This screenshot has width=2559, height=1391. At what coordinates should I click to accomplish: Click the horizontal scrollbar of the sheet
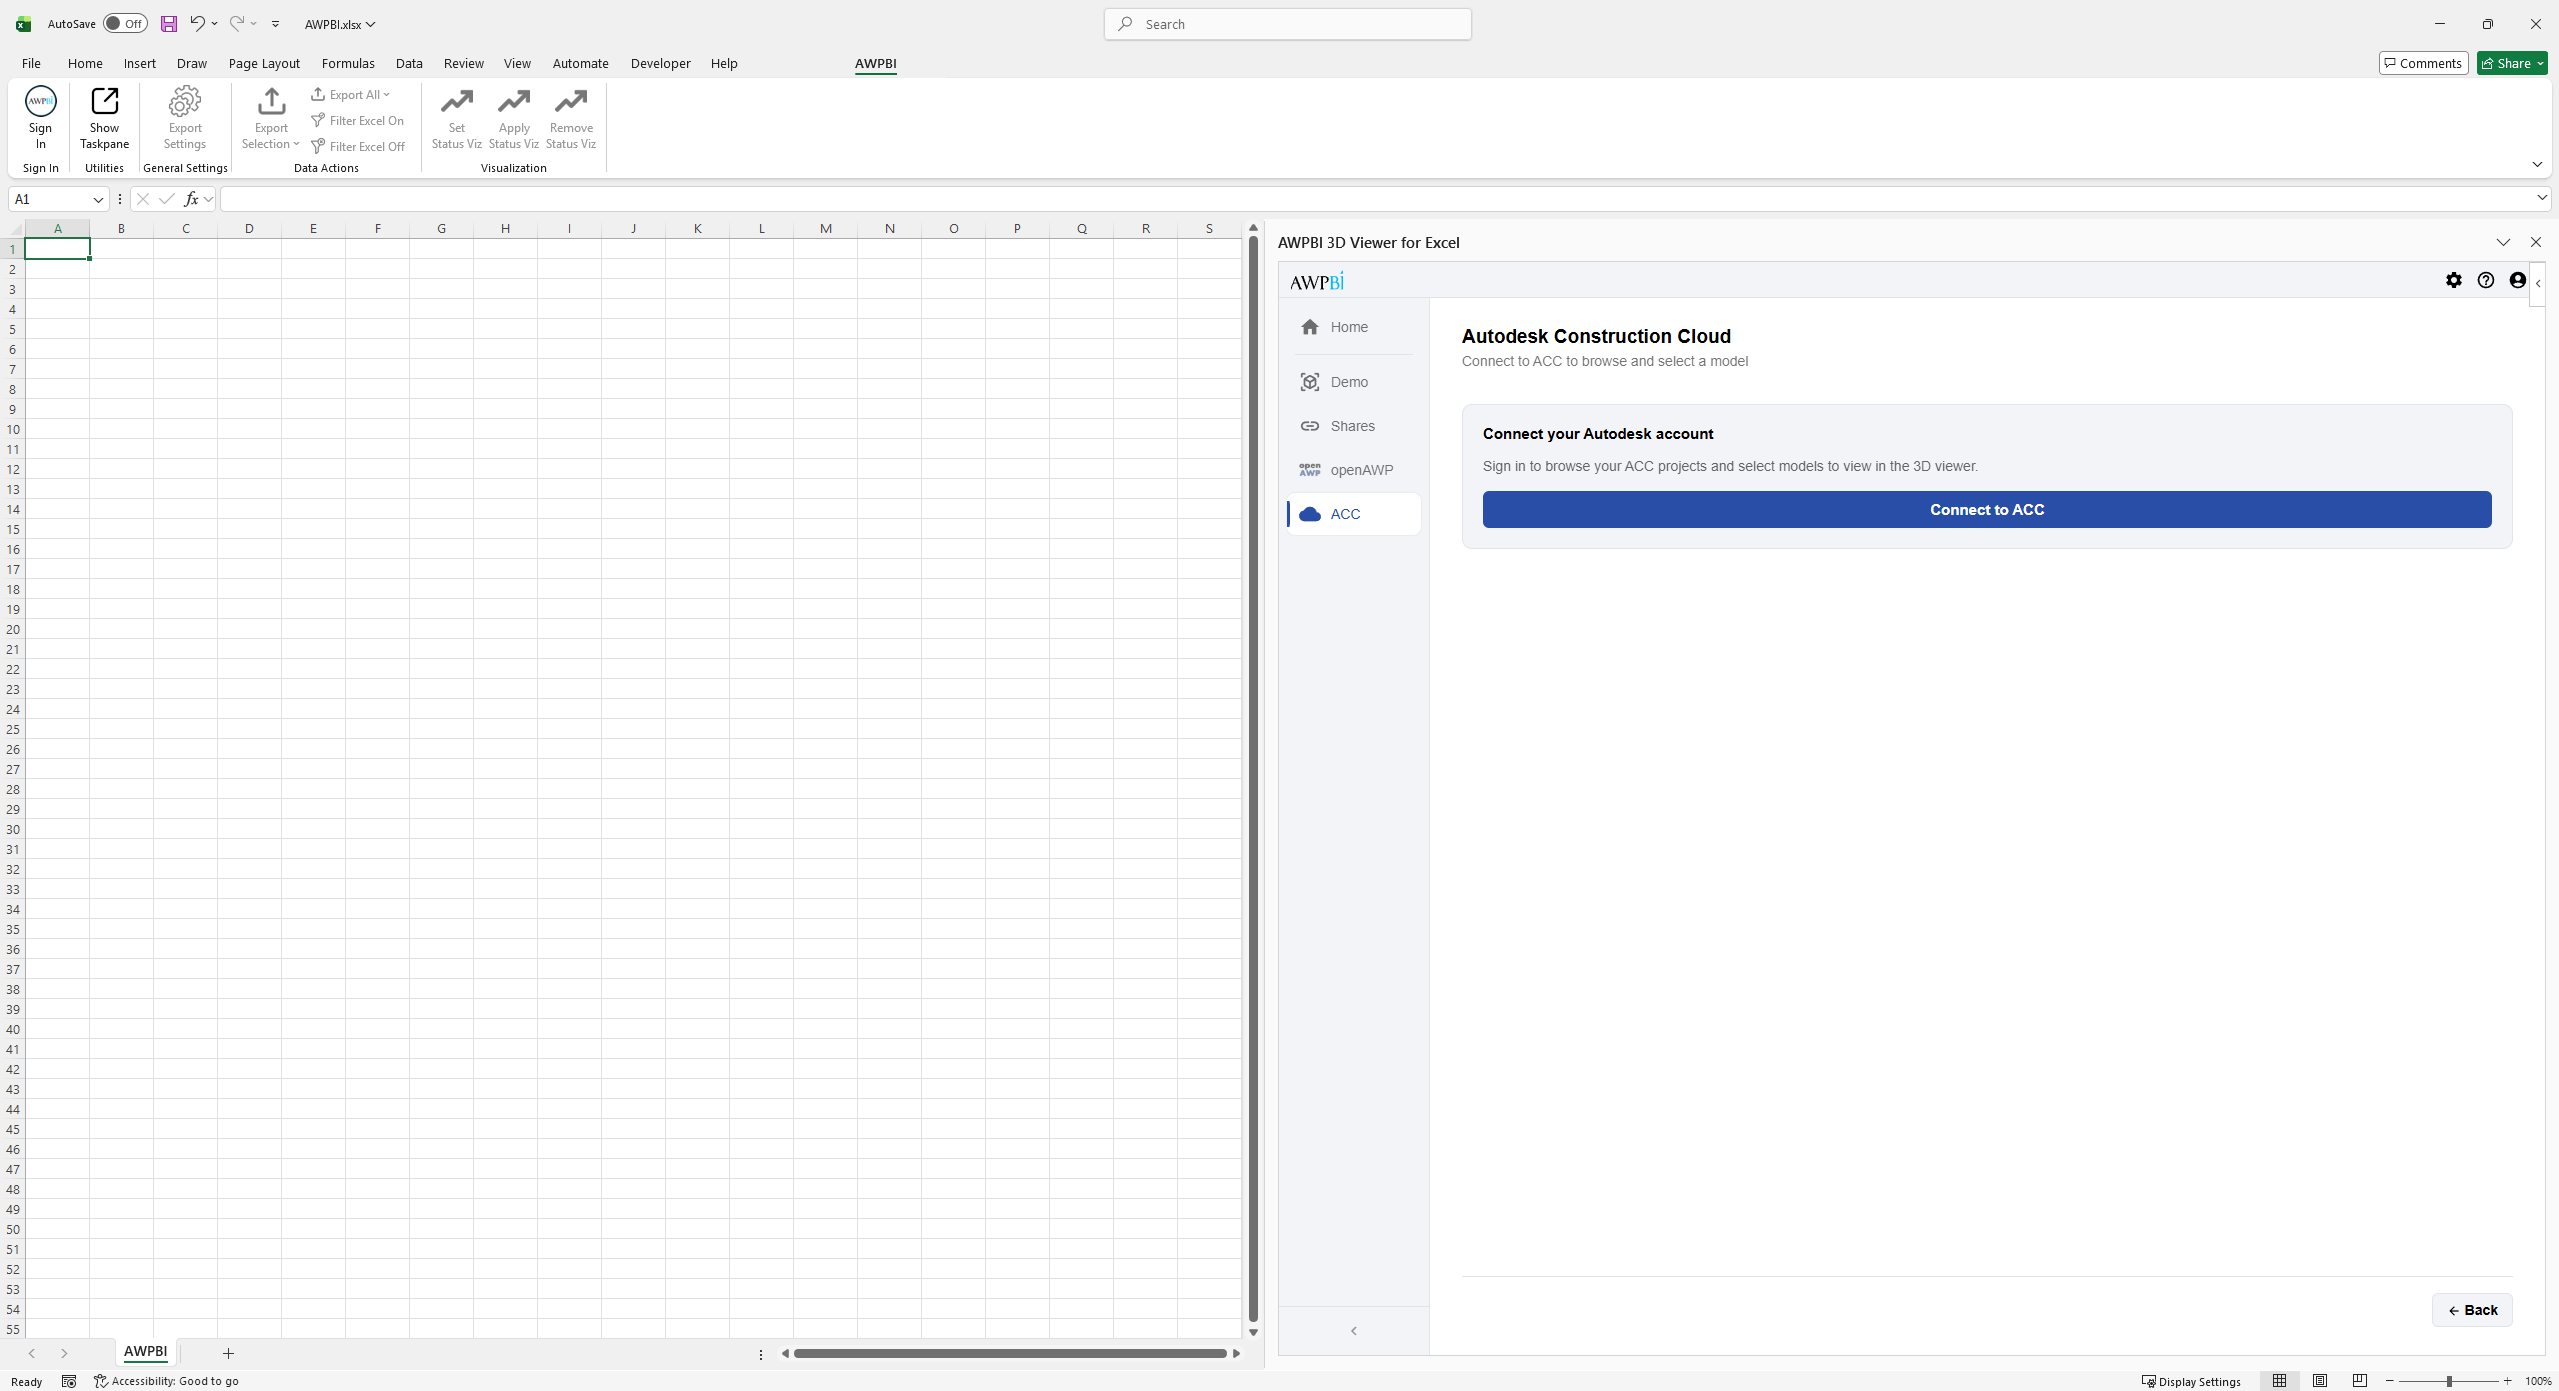click(1010, 1354)
